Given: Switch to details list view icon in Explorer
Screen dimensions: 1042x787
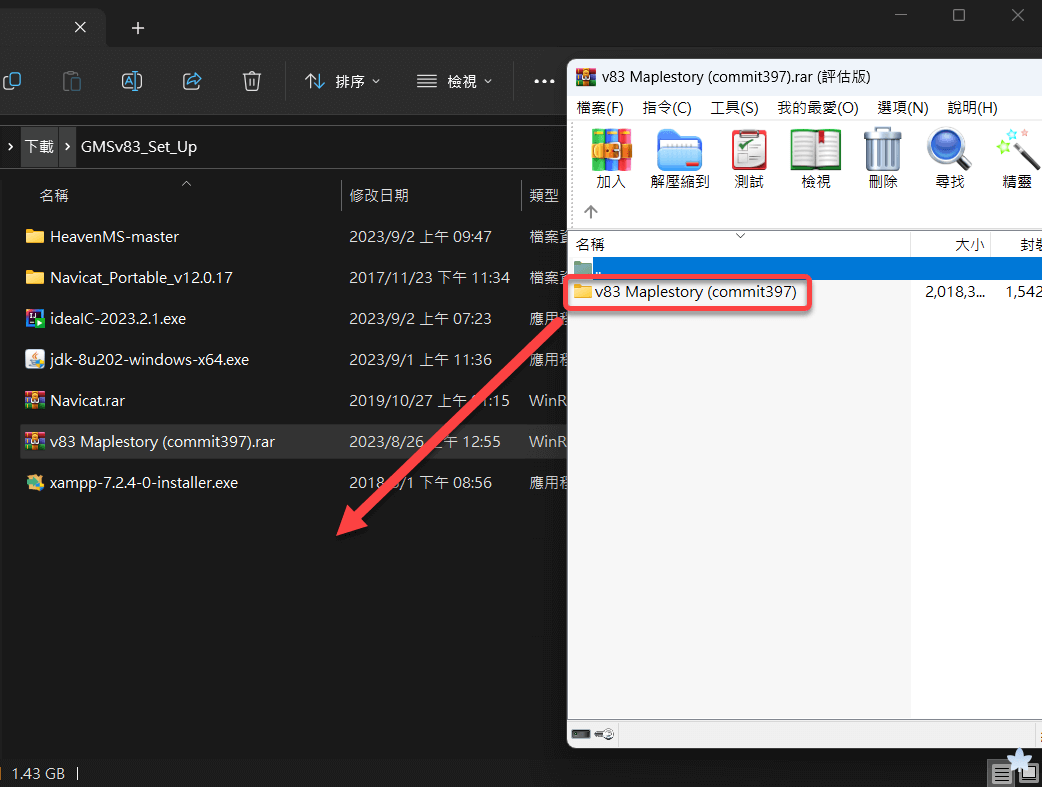Looking at the screenshot, I should click(x=1001, y=774).
